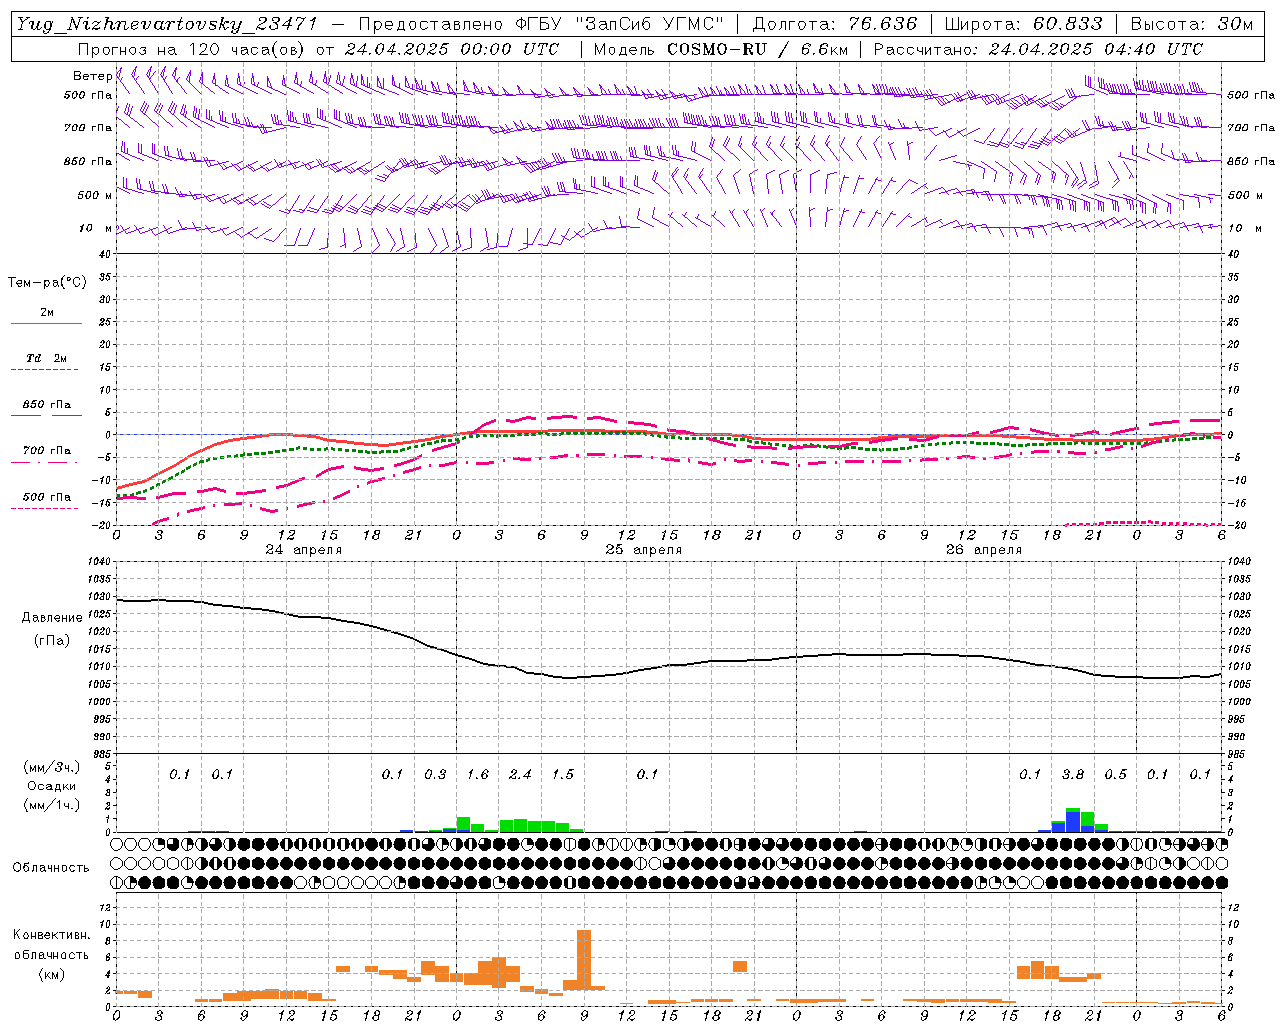Click the 'Td 2м' dew point legend entry
Viewport: 1280px width, 1024px height.
click(47, 358)
